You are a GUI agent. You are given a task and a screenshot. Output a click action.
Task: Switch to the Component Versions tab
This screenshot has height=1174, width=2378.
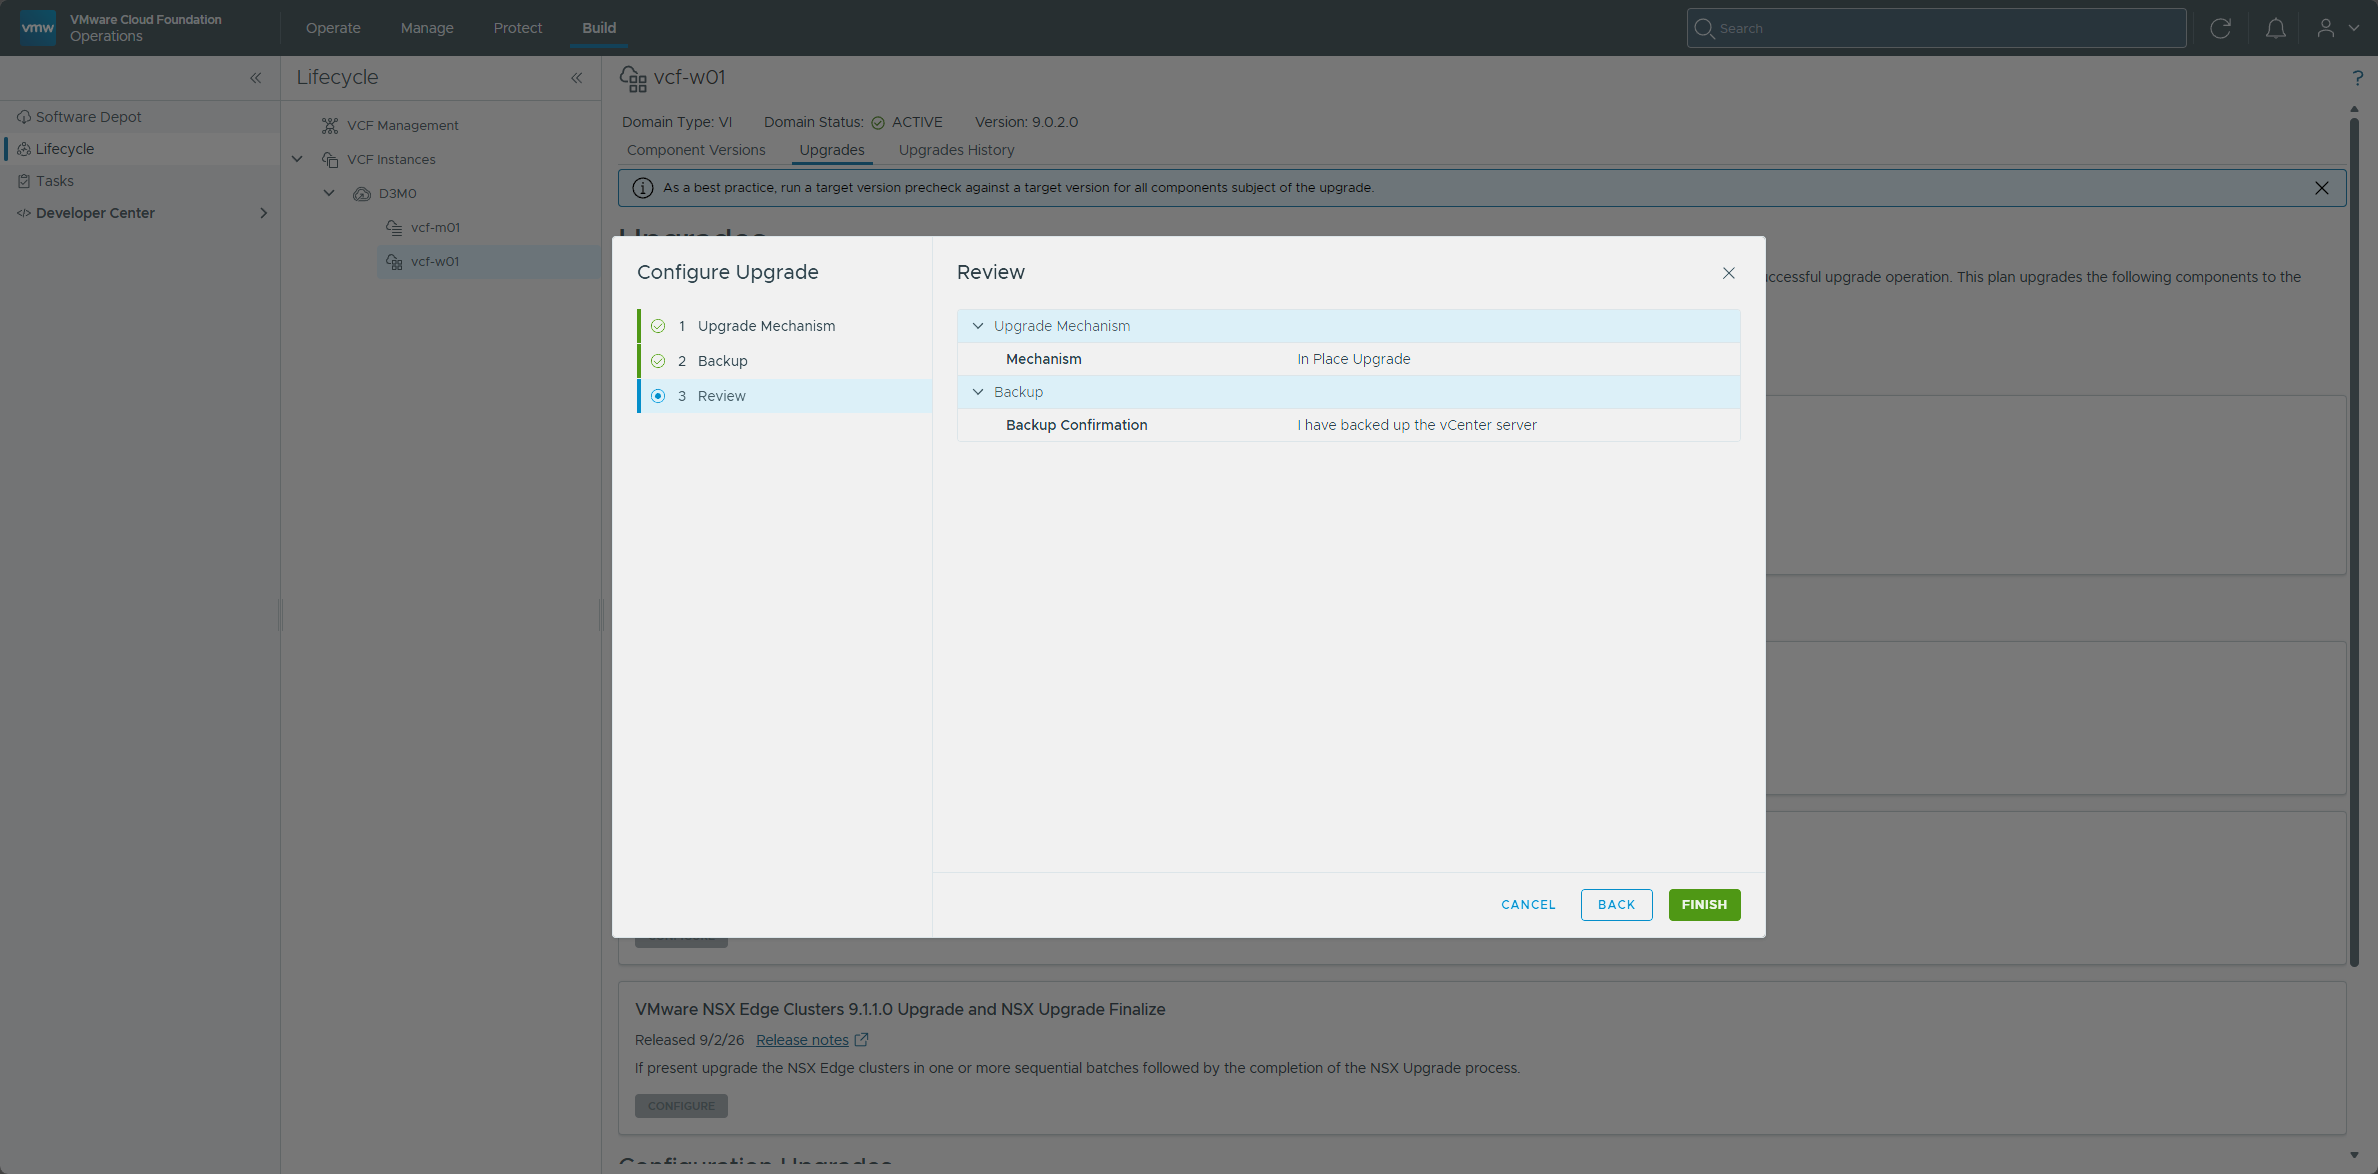696,150
